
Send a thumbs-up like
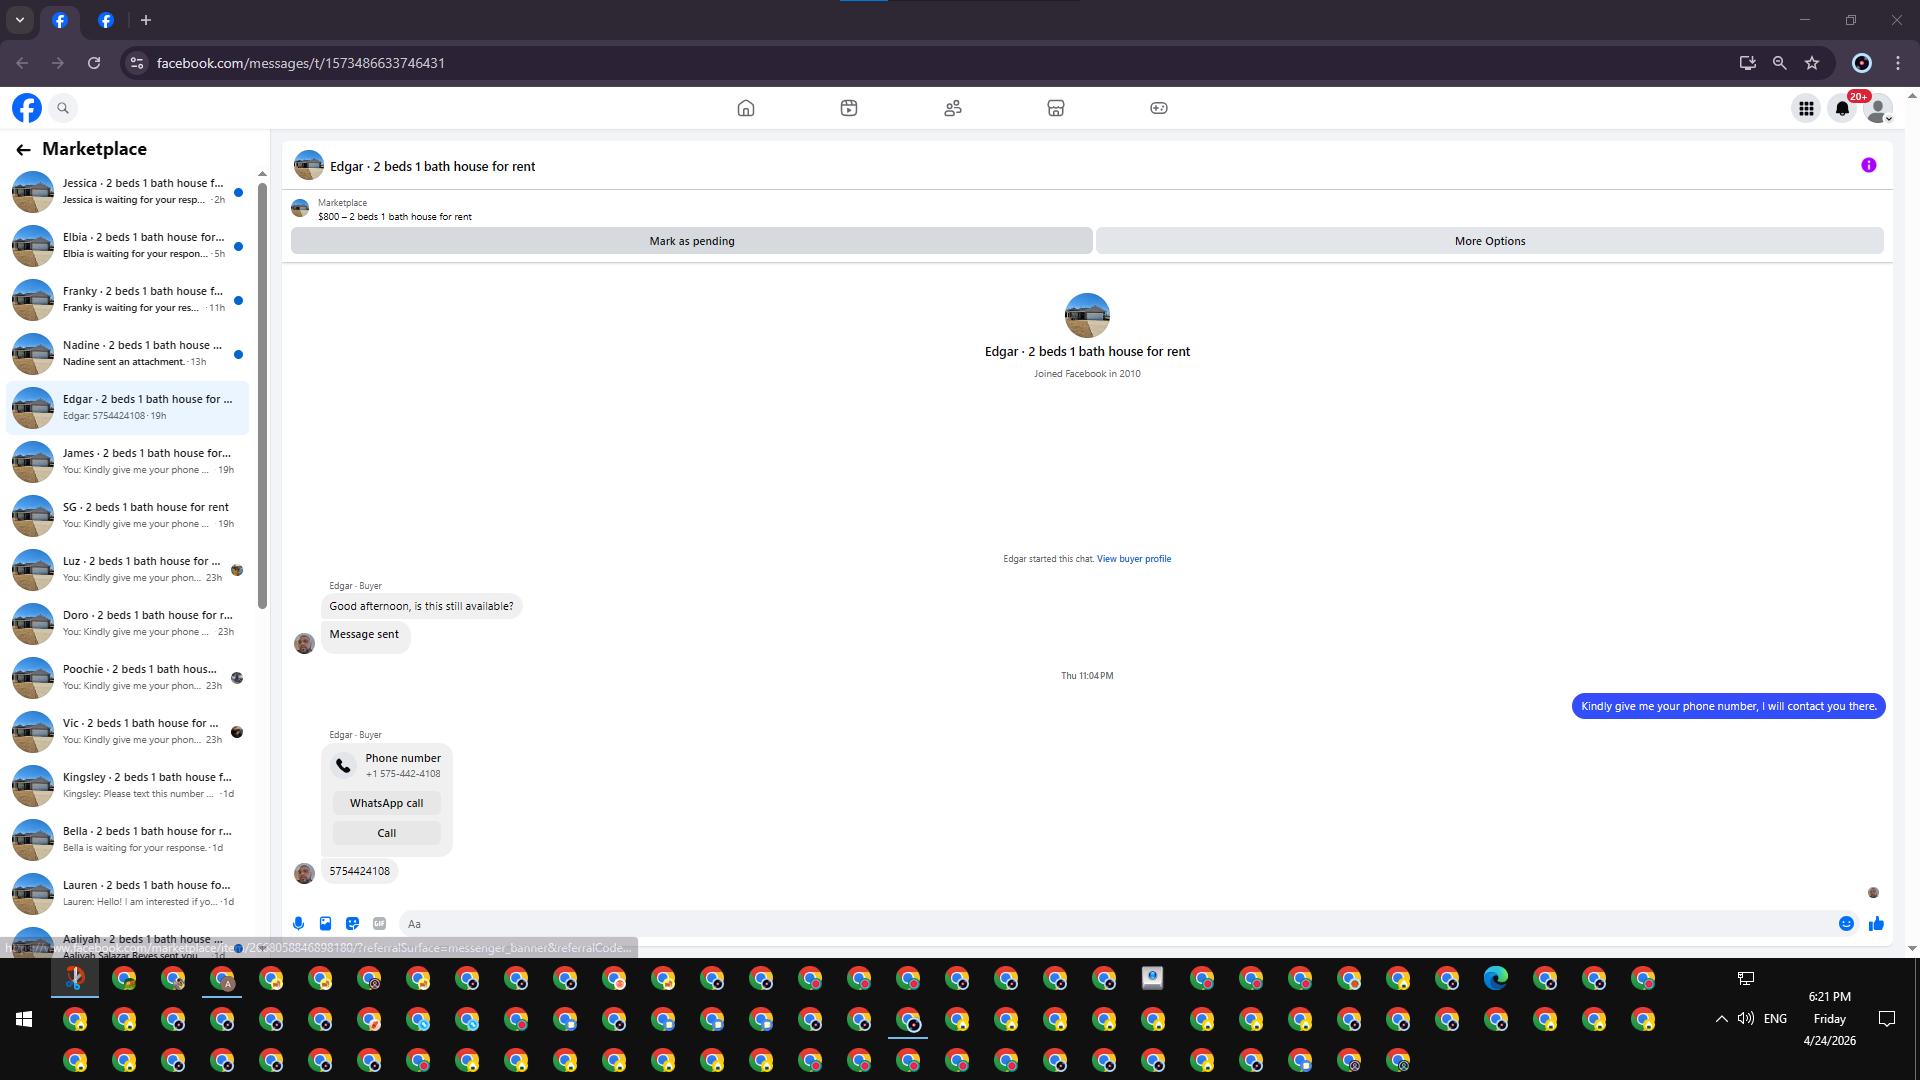click(x=1876, y=924)
